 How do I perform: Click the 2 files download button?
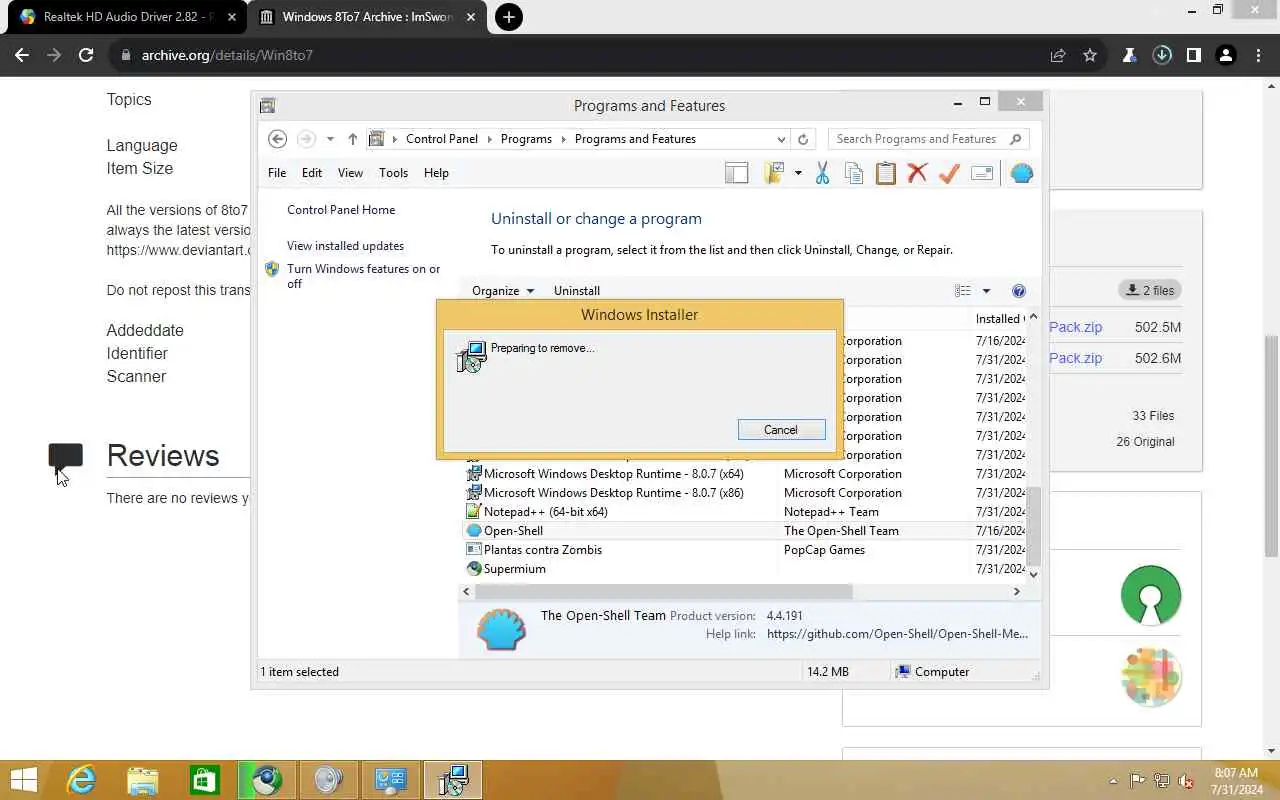(x=1150, y=290)
